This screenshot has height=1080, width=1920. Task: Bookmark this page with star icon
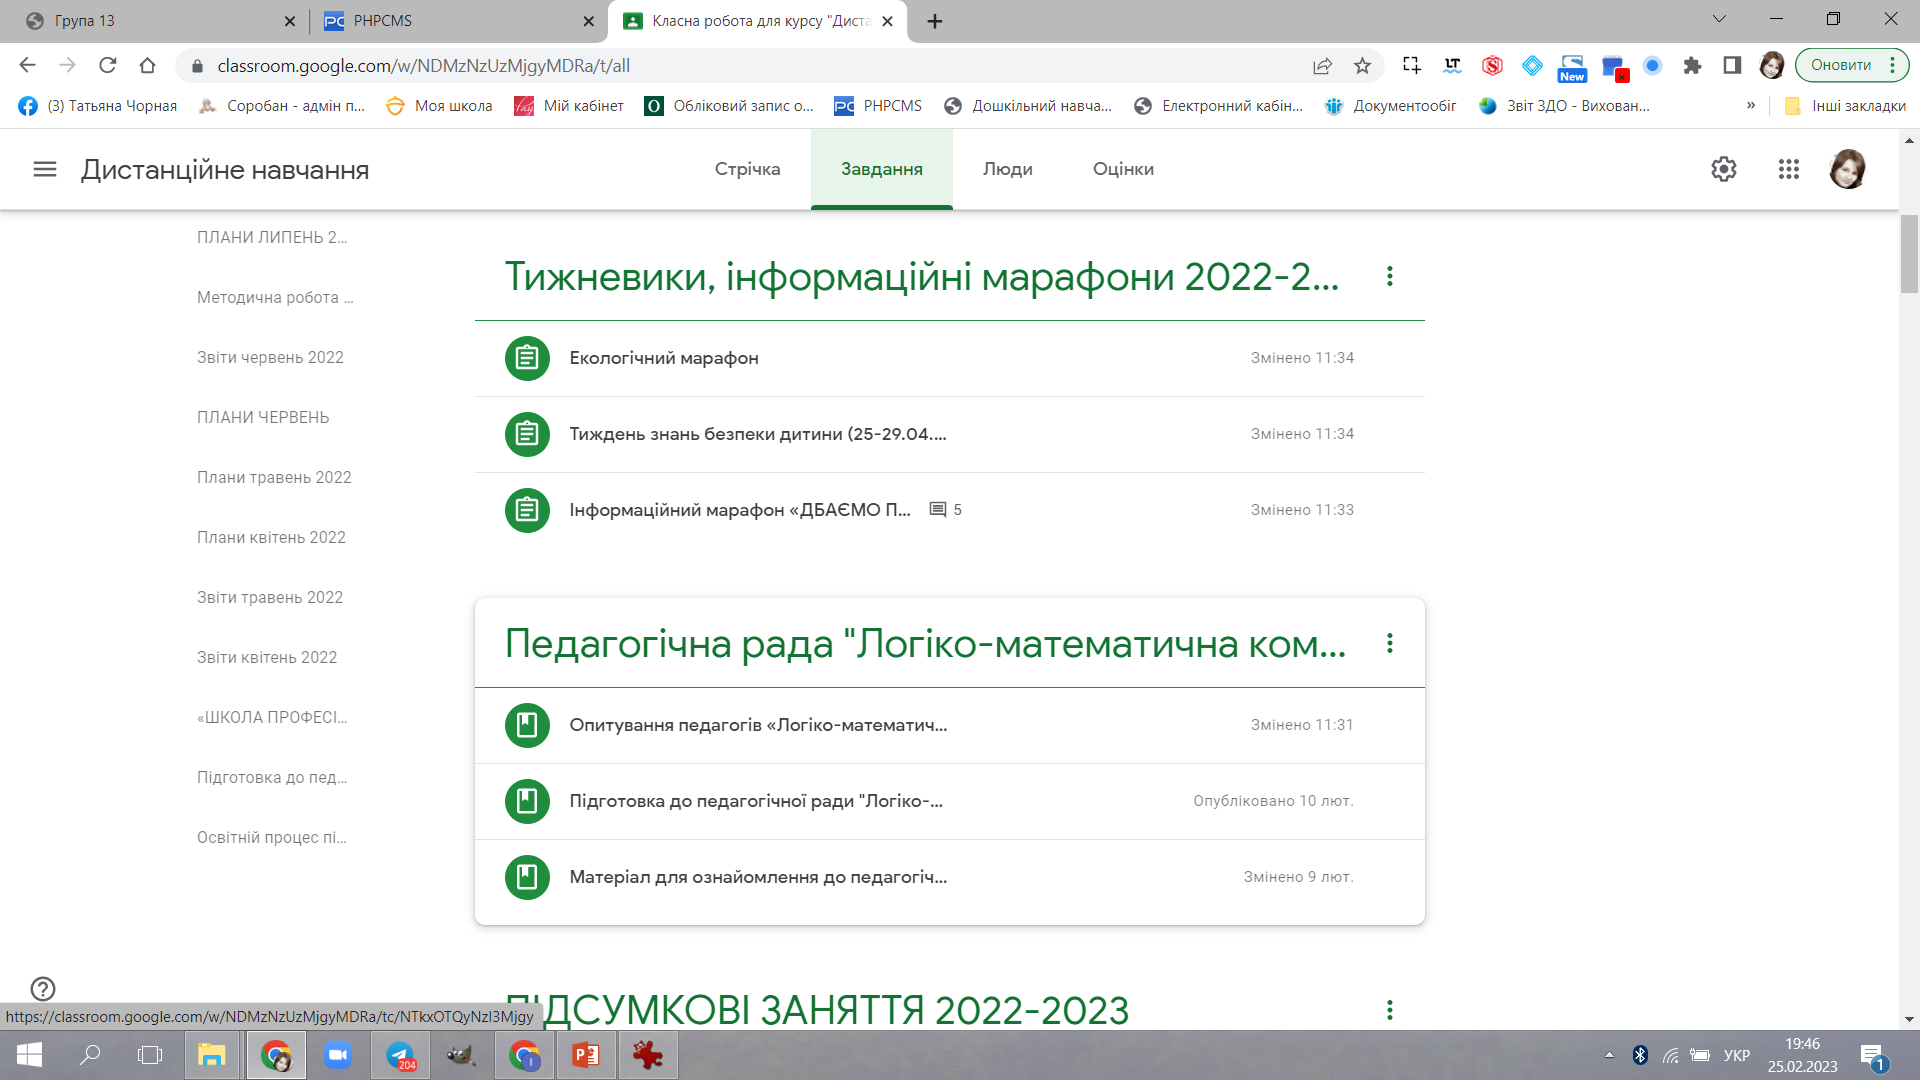pyautogui.click(x=1362, y=66)
